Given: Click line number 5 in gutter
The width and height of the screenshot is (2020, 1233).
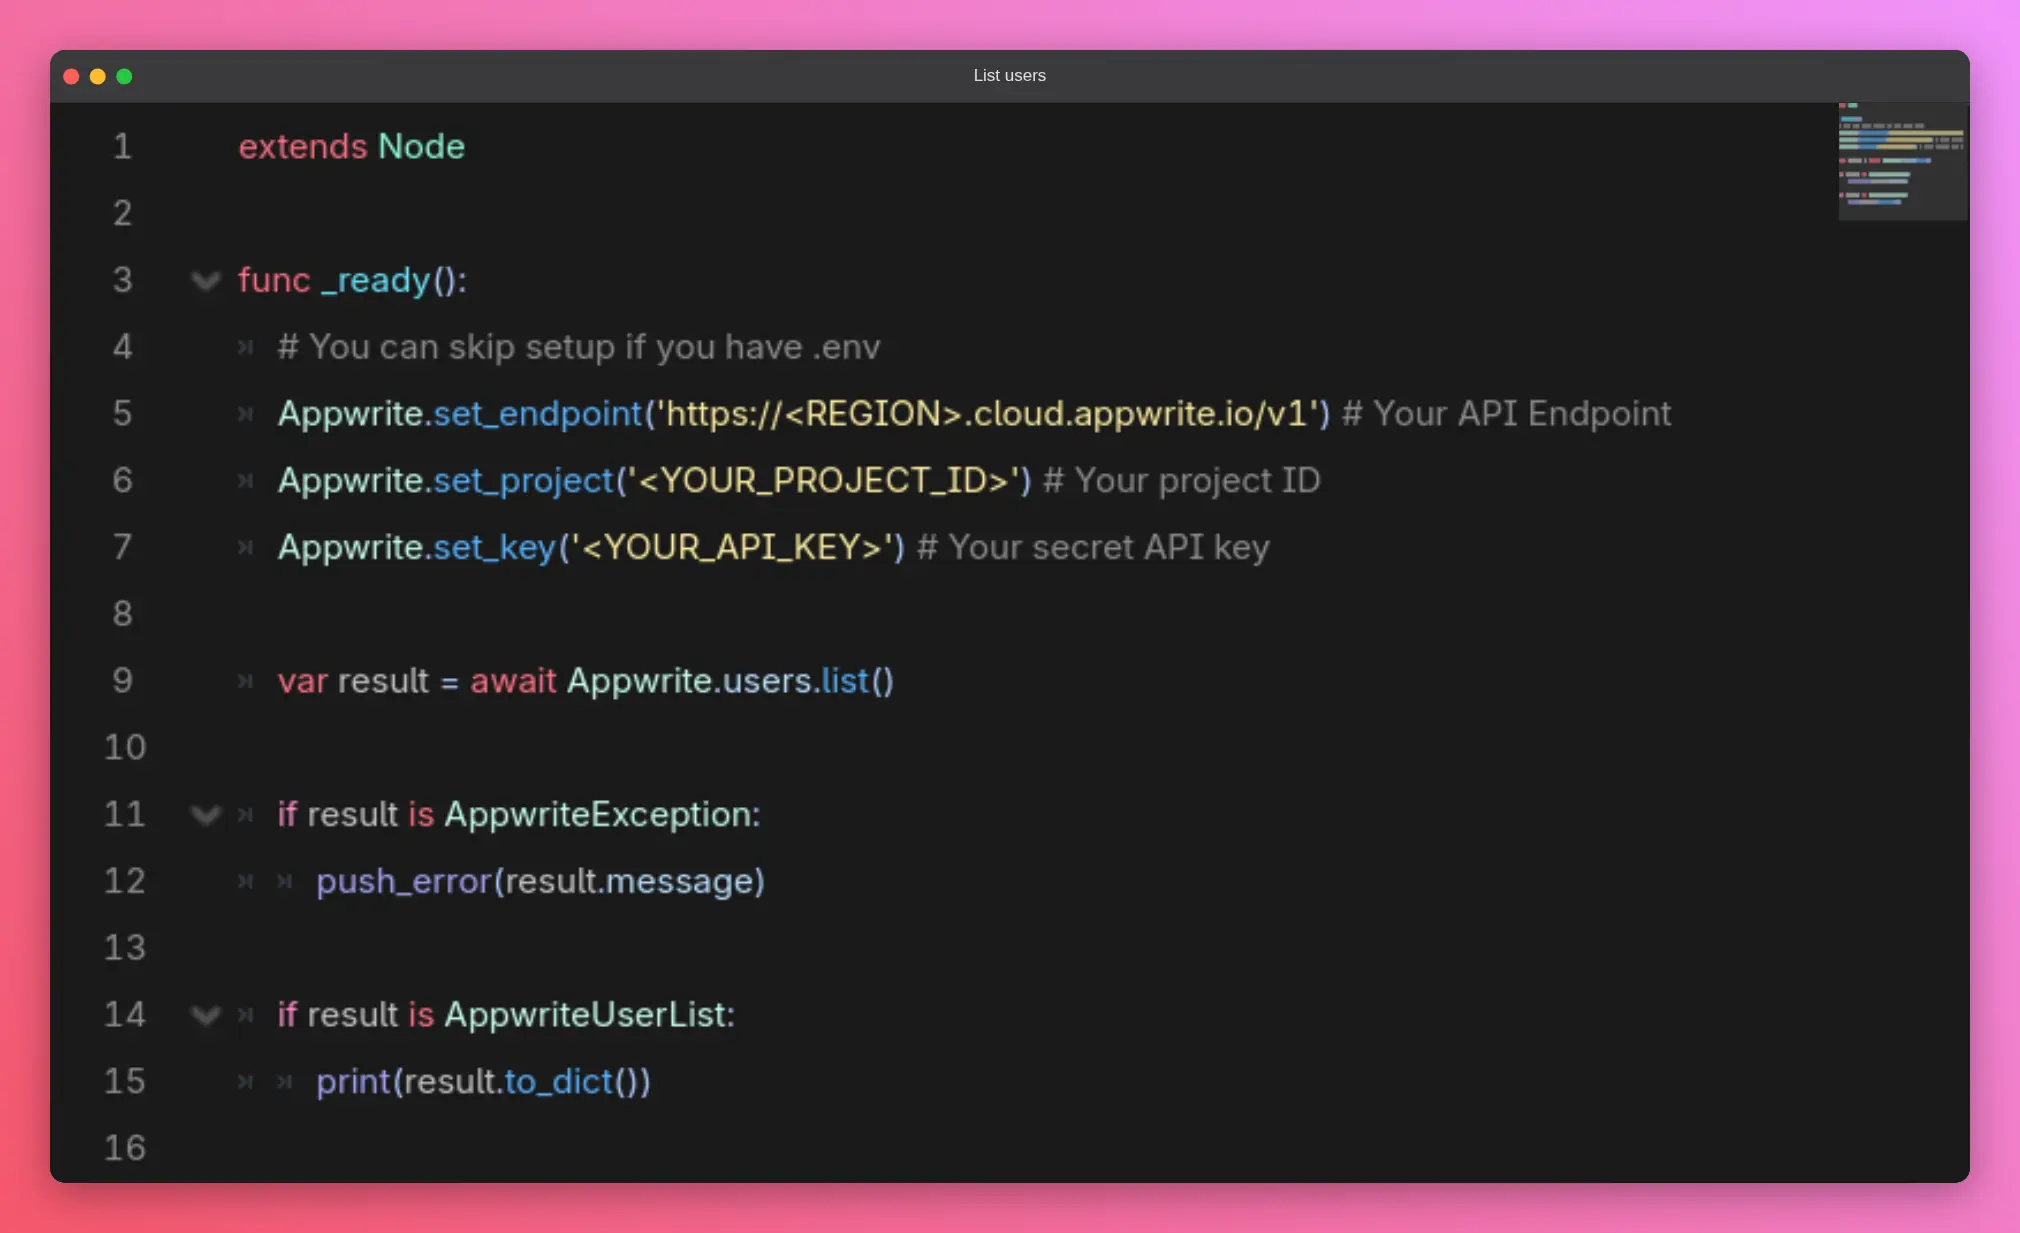Looking at the screenshot, I should pyautogui.click(x=122, y=413).
